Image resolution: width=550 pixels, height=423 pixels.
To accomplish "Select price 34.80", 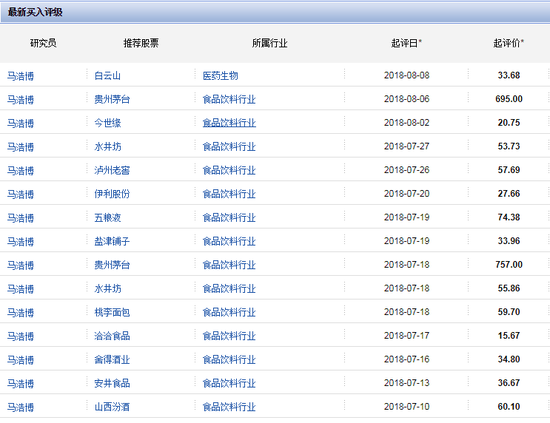I will [x=509, y=360].
